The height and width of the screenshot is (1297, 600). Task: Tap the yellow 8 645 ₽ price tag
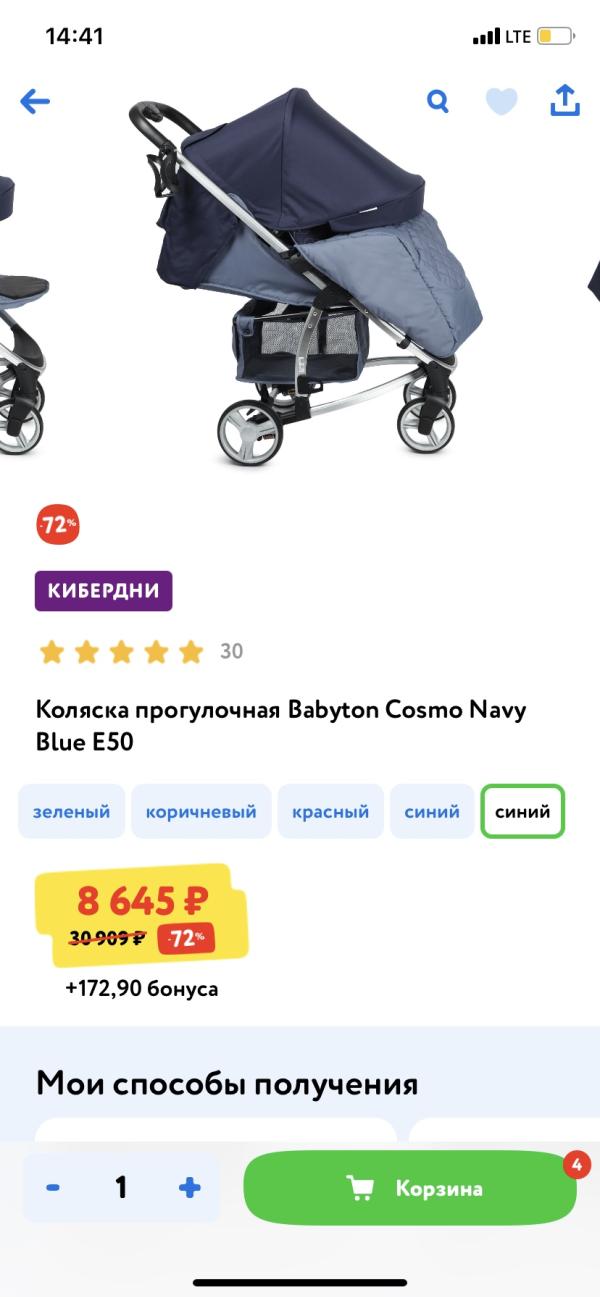tap(142, 916)
